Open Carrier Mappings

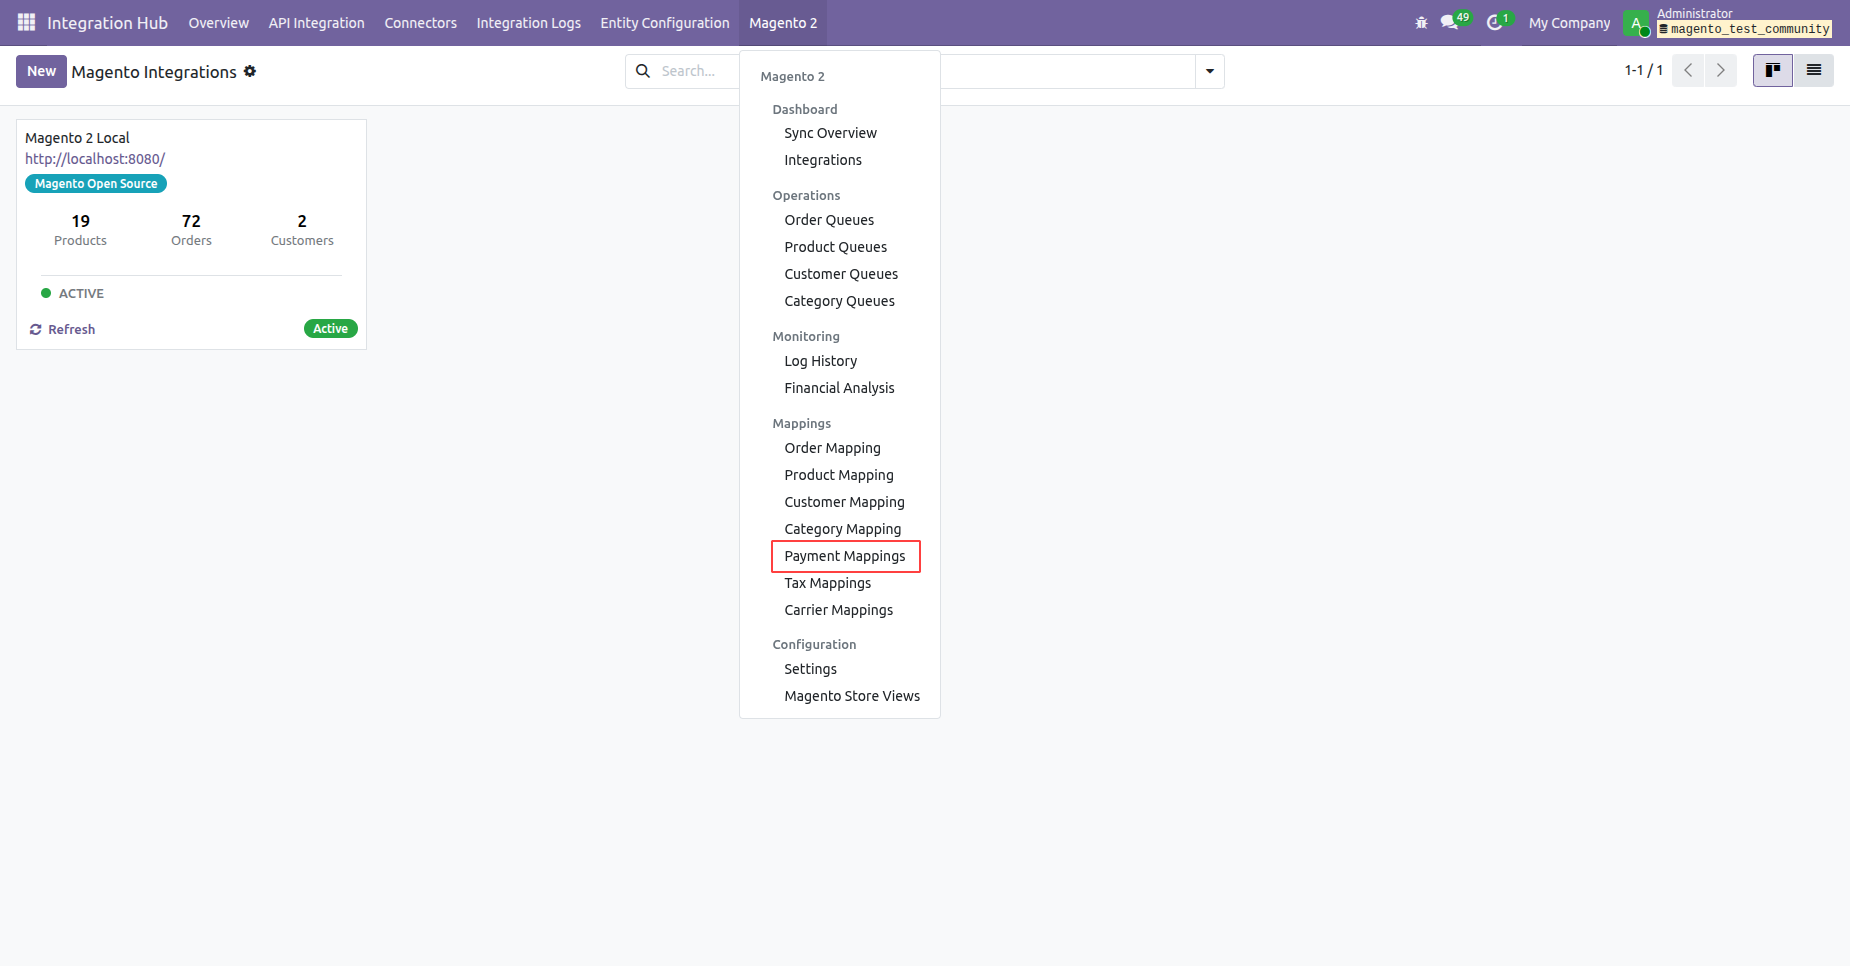tap(840, 610)
